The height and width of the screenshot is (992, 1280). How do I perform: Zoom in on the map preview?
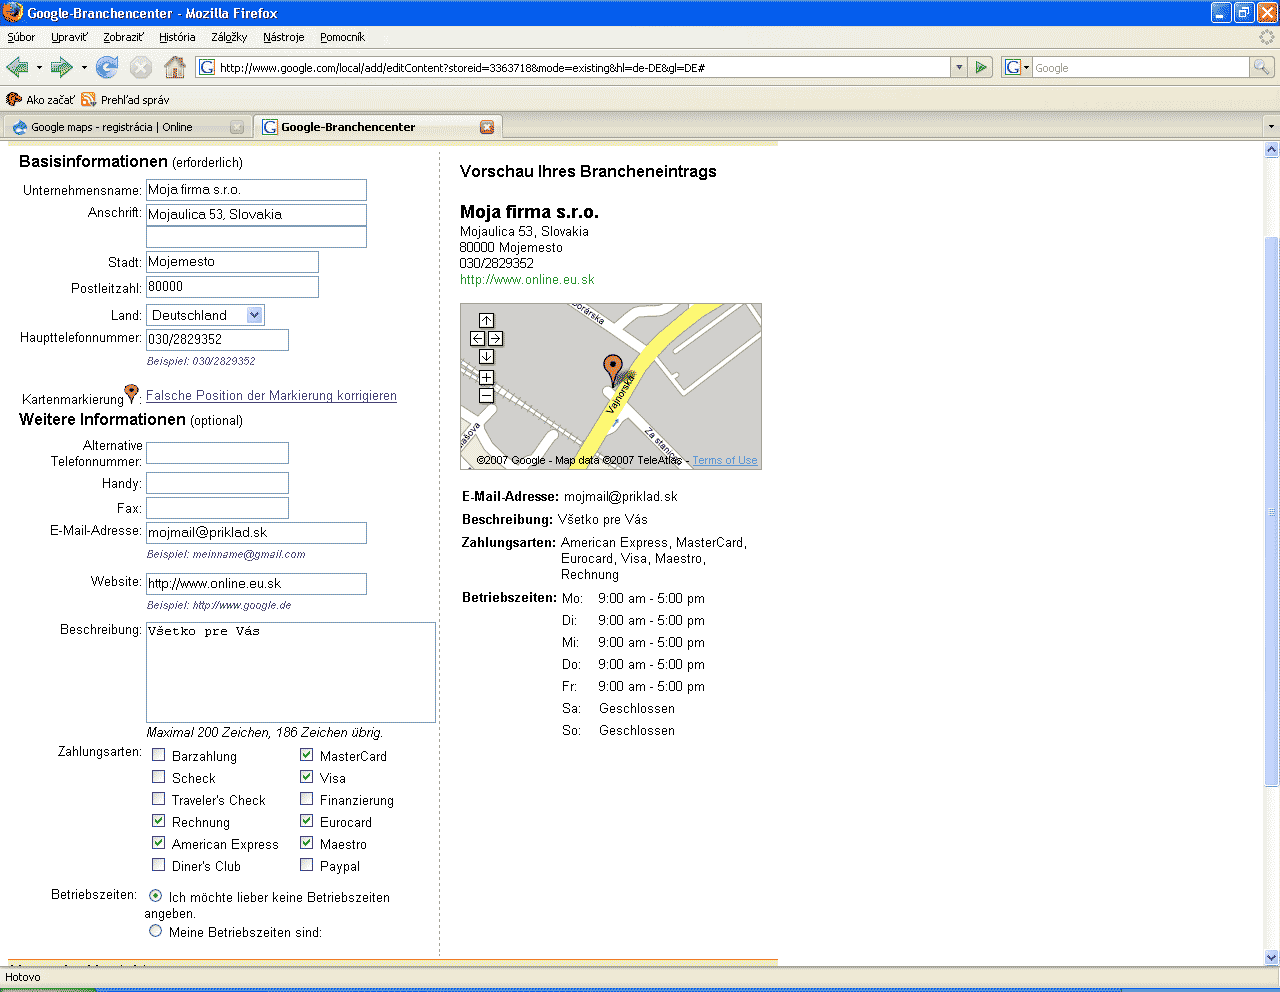pyautogui.click(x=486, y=378)
